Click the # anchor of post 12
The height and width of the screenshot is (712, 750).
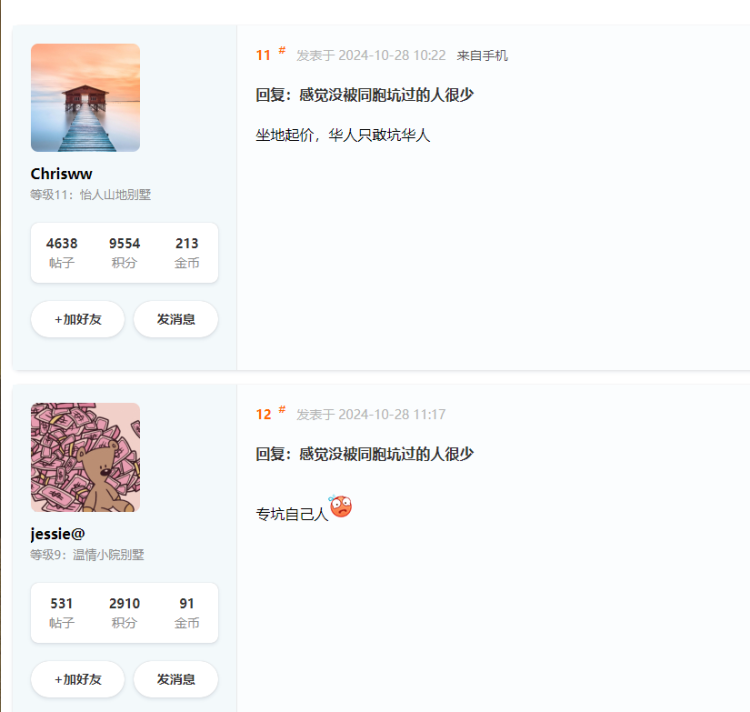[282, 409]
